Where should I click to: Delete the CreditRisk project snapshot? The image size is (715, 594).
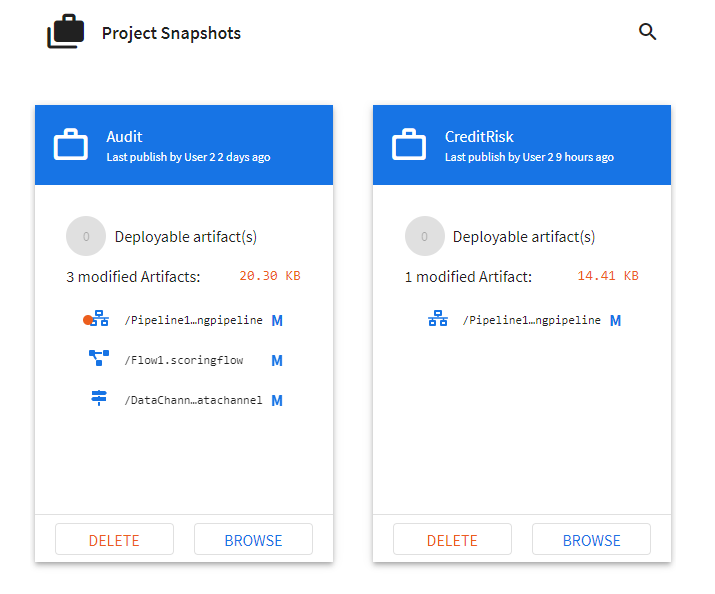point(452,539)
